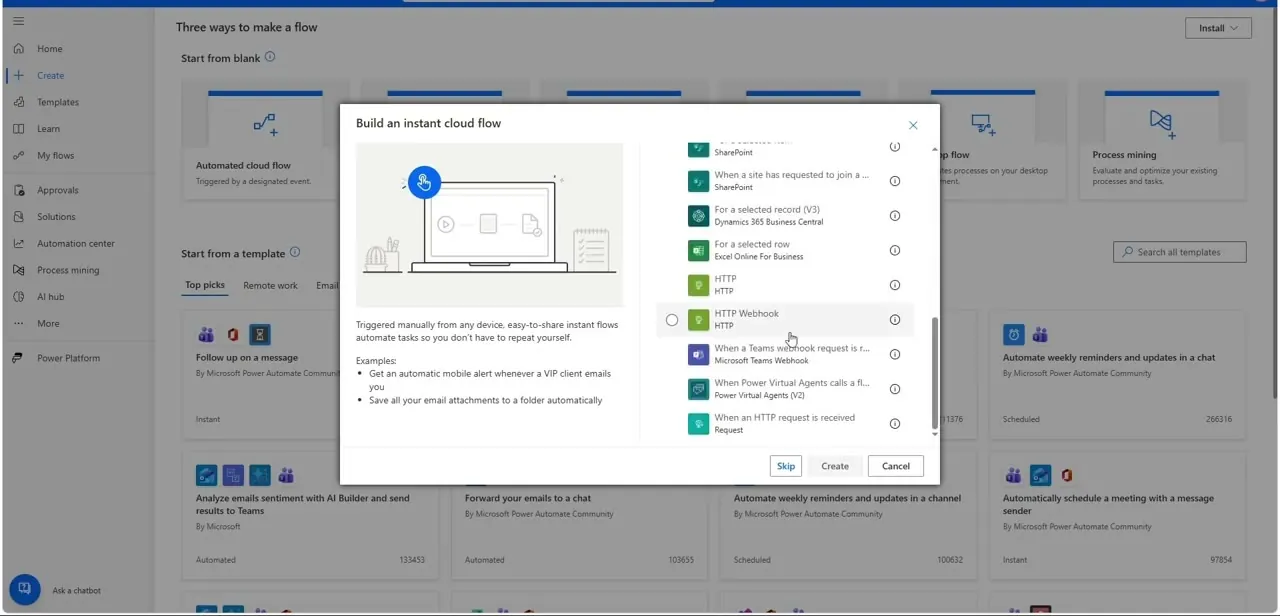This screenshot has width=1280, height=616.
Task: Click the Create button in dialog
Action: pyautogui.click(x=835, y=466)
